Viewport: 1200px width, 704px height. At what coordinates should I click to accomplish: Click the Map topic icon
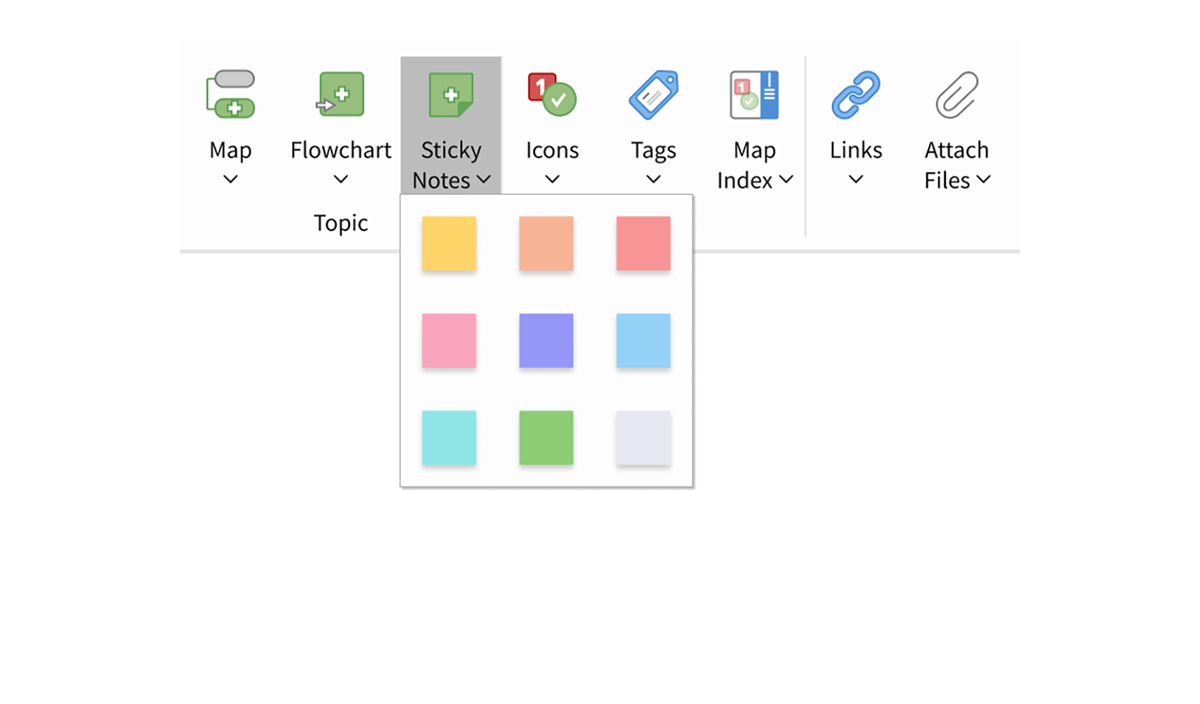point(230,95)
